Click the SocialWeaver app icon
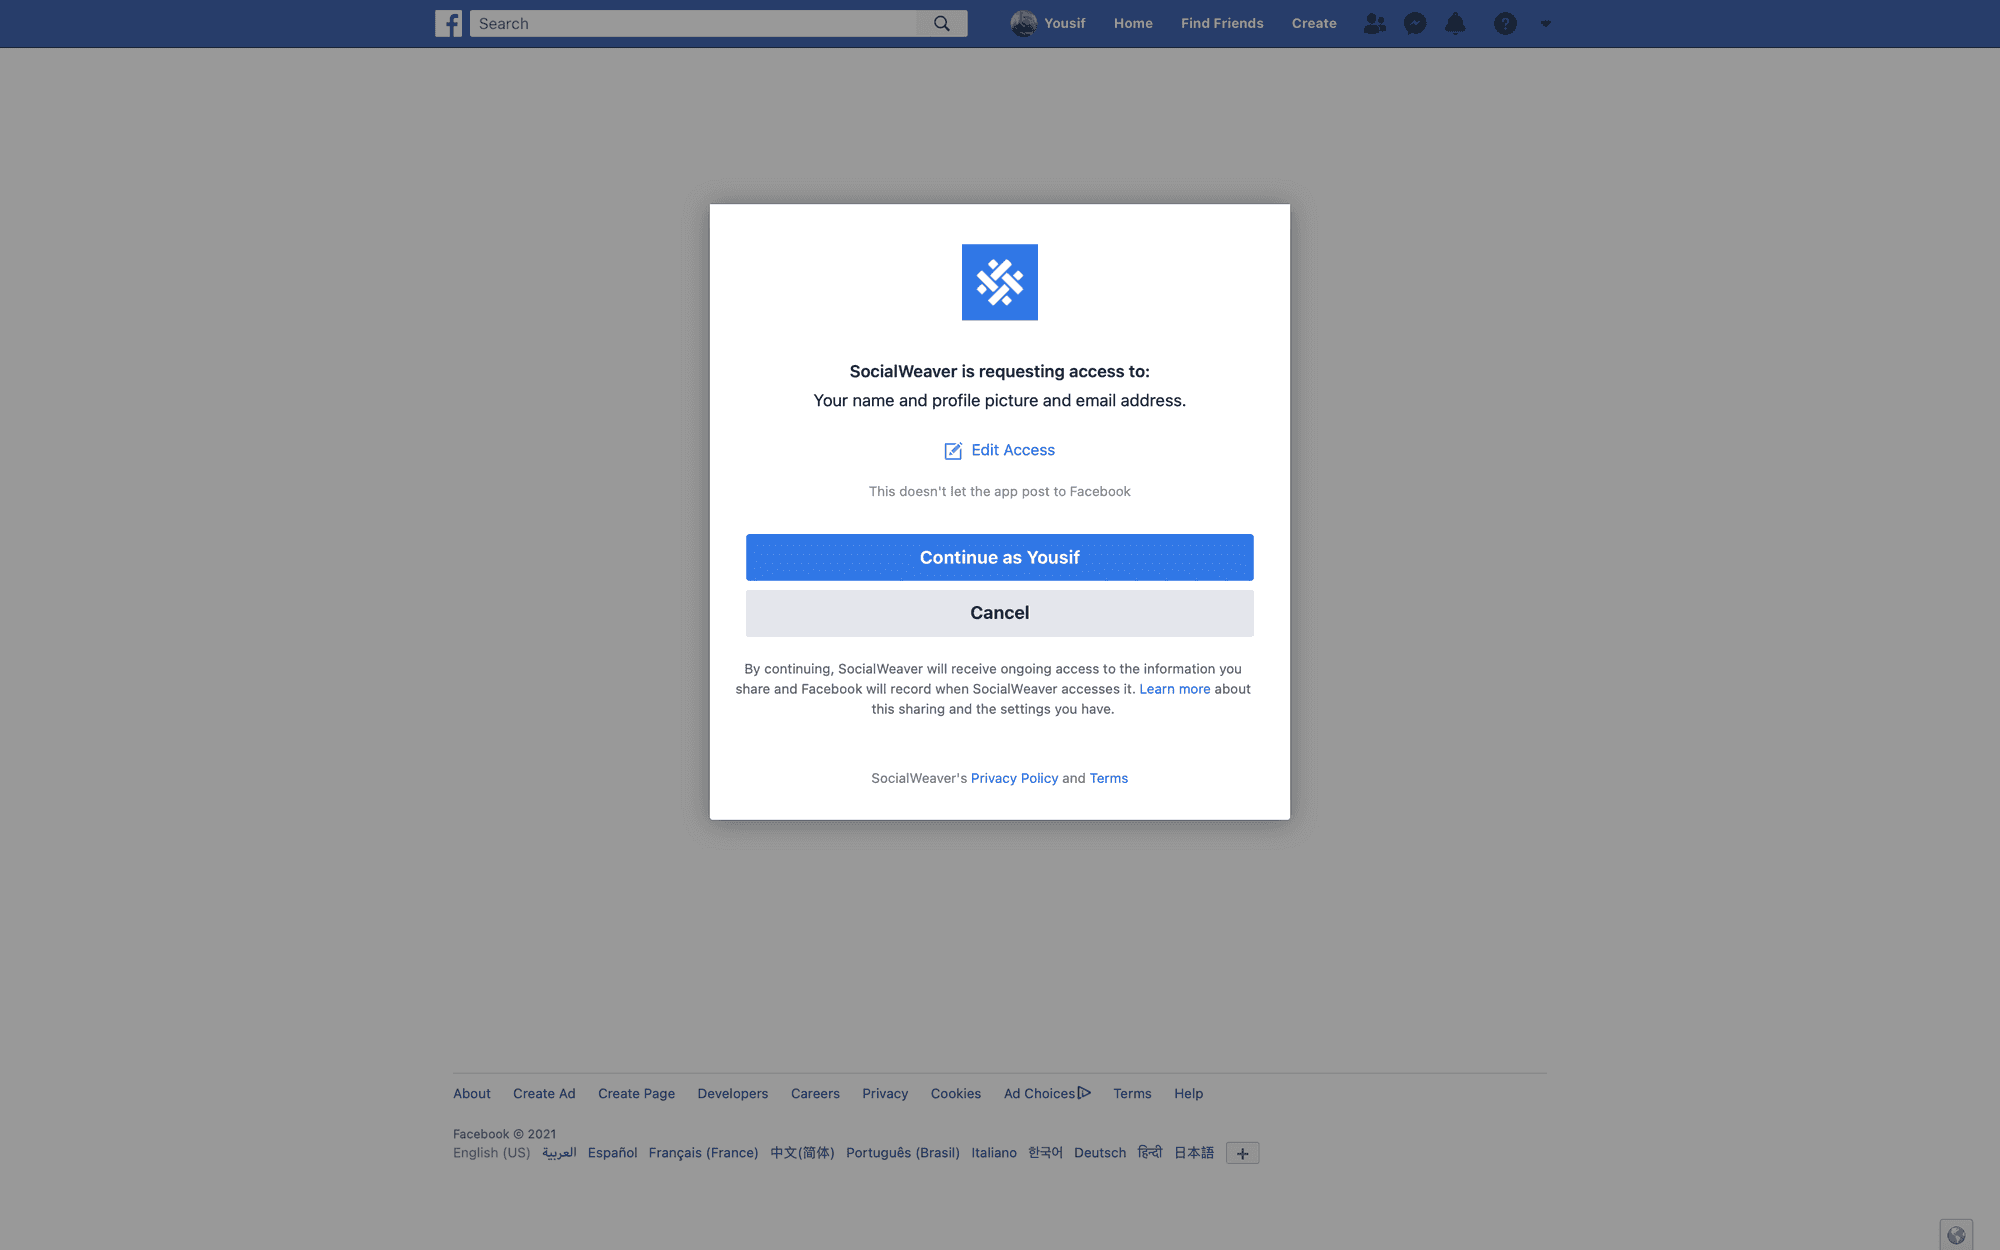This screenshot has width=2000, height=1250. (999, 282)
